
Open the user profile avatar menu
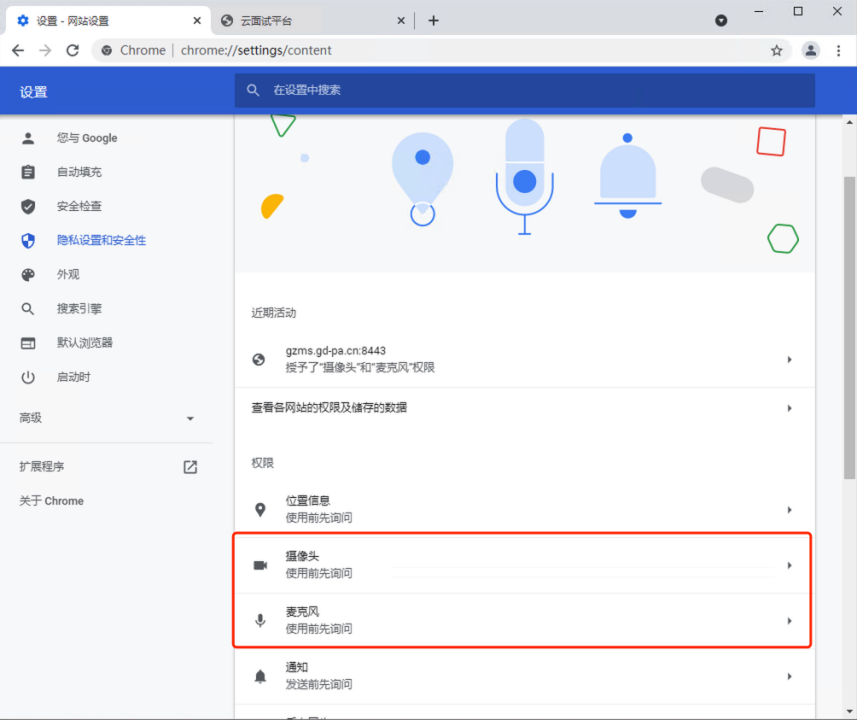(811, 51)
